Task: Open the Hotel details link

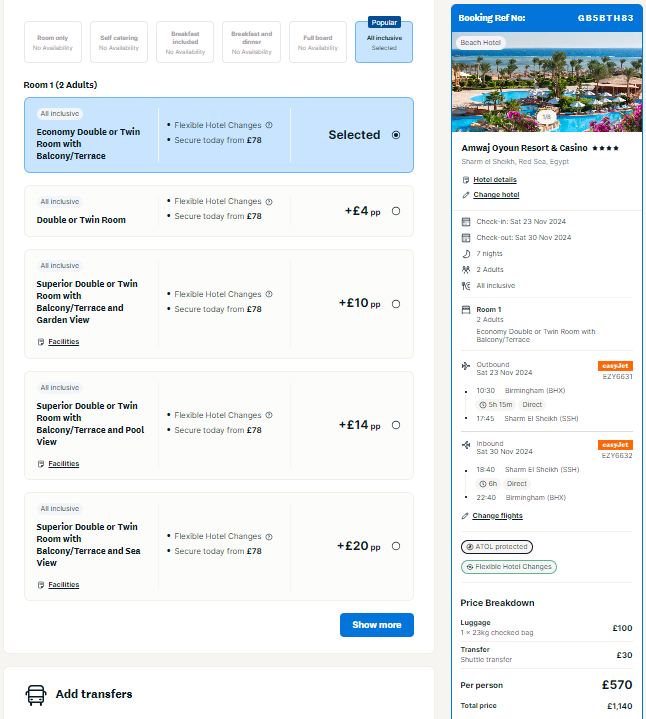Action: click(495, 180)
